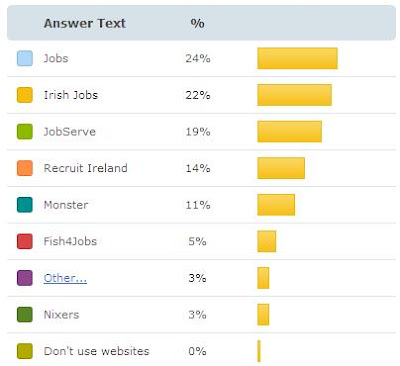Click the purple swatch beside Other
This screenshot has width=400, height=366.
25,278
